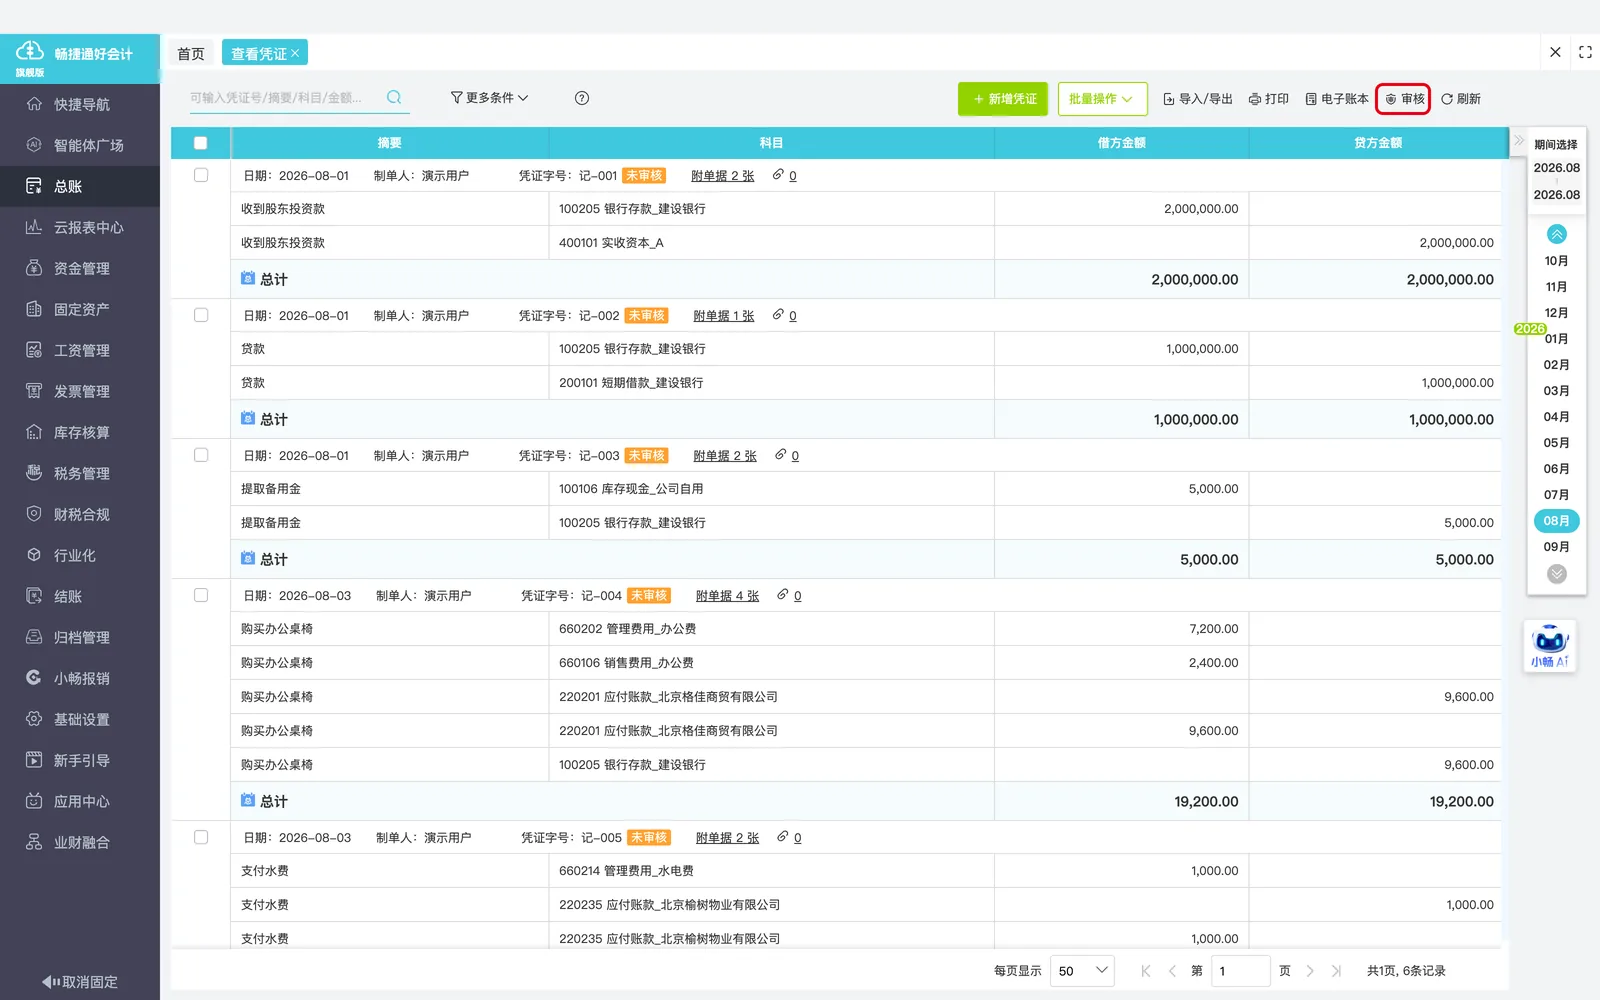Click the search magnifier icon
The image size is (1600, 1000).
point(394,97)
